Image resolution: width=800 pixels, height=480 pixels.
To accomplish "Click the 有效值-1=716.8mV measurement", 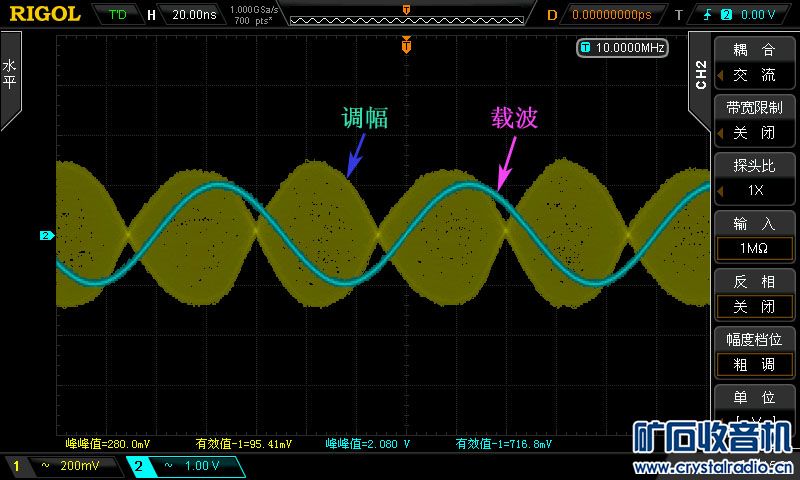I will coord(504,444).
